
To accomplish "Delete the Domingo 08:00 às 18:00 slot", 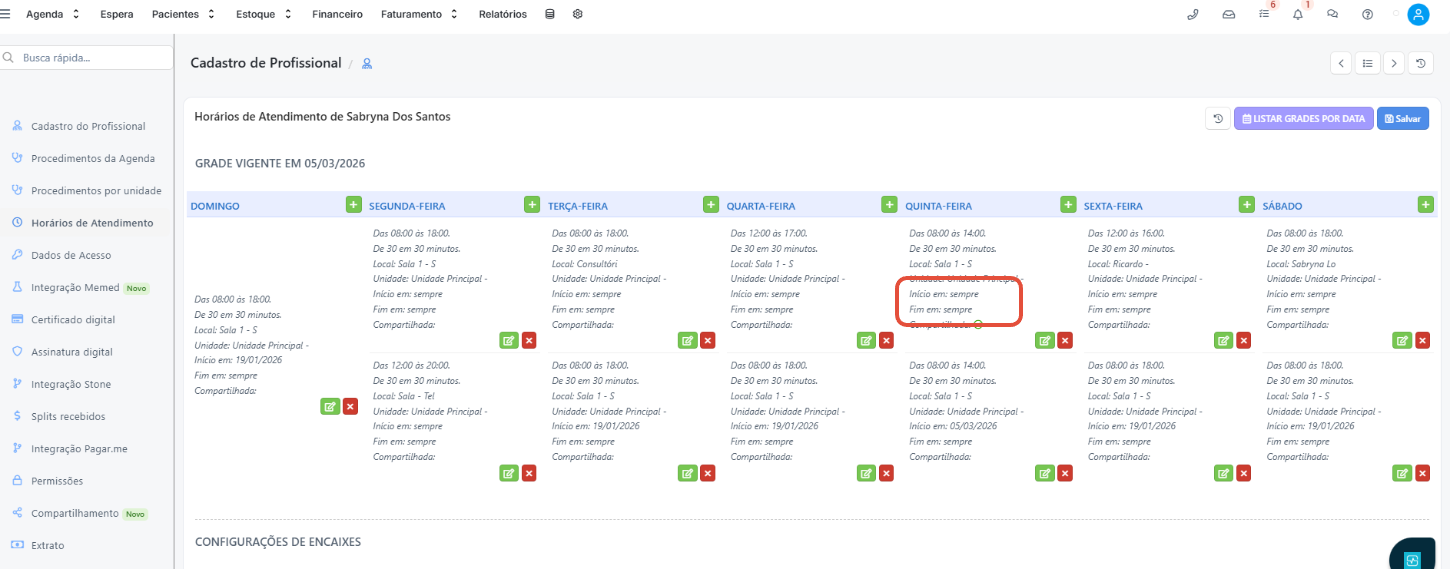I will (x=350, y=406).
